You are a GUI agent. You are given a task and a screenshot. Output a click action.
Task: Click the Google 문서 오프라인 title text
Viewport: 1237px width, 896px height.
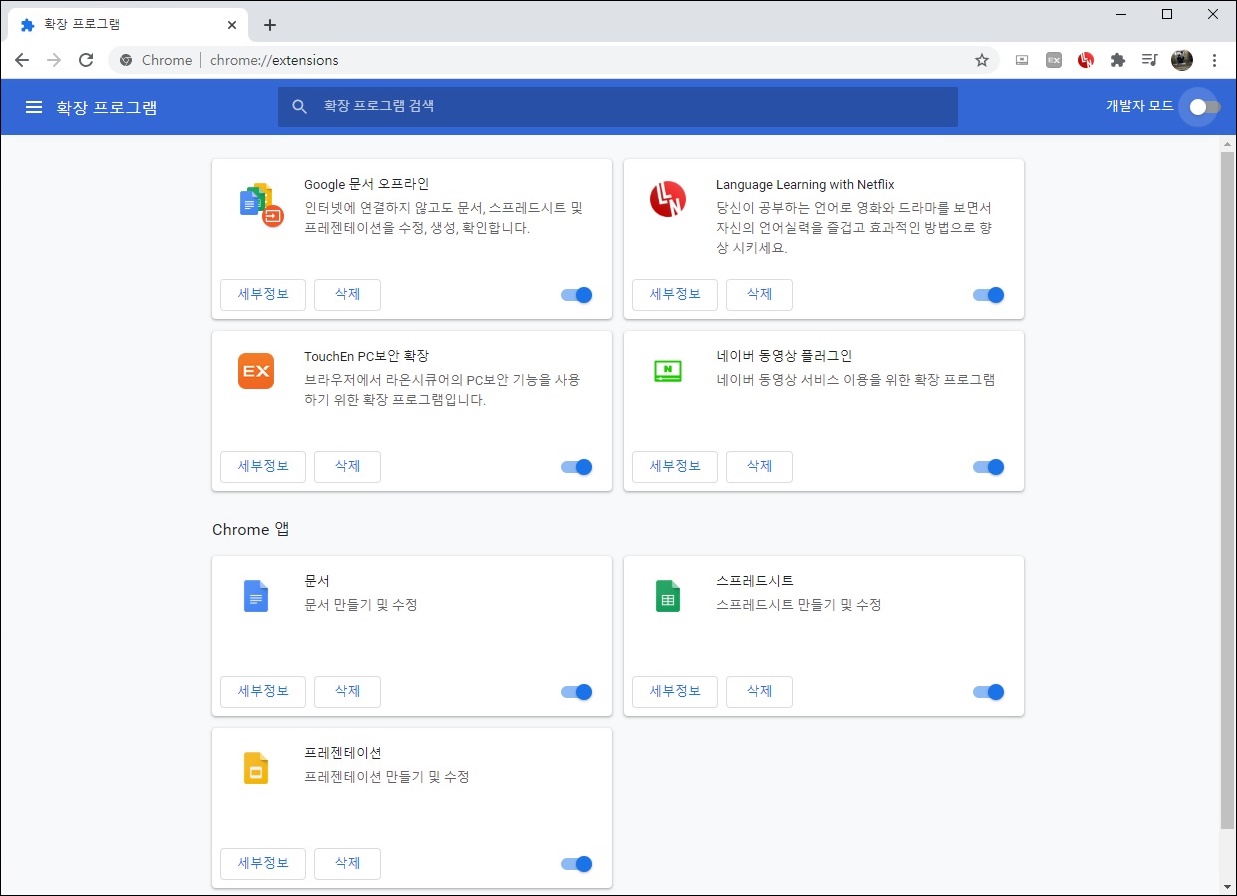pos(367,184)
